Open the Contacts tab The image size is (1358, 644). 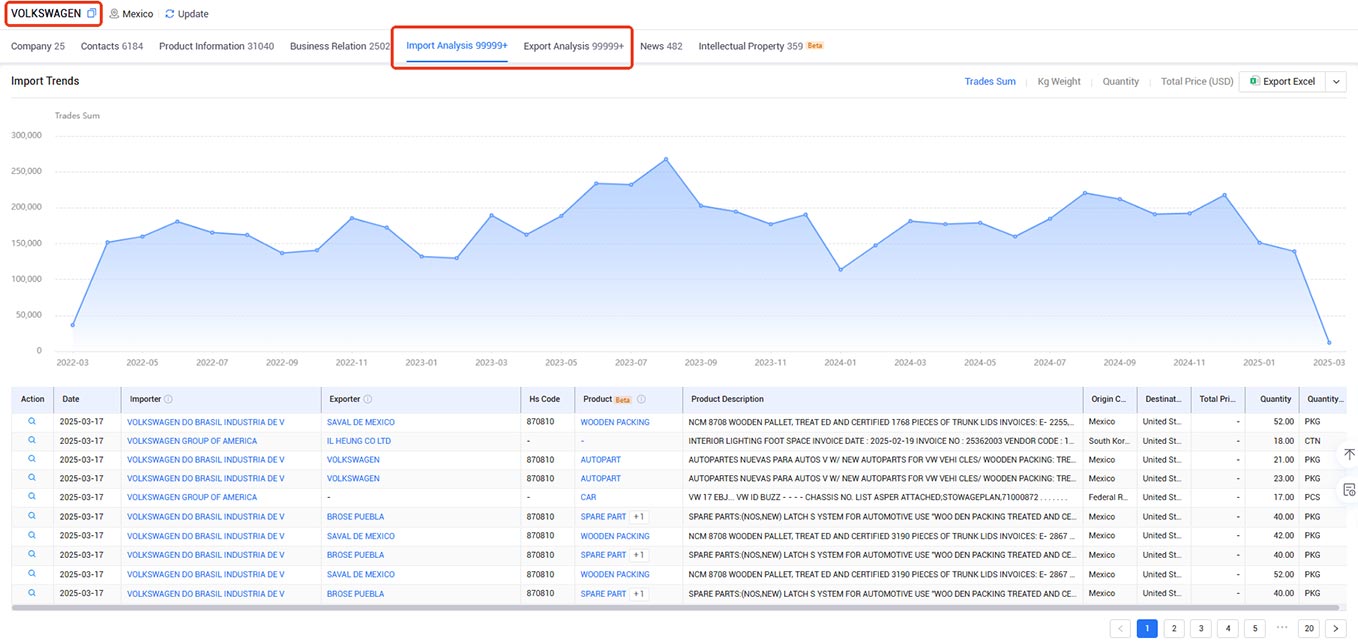tap(112, 46)
